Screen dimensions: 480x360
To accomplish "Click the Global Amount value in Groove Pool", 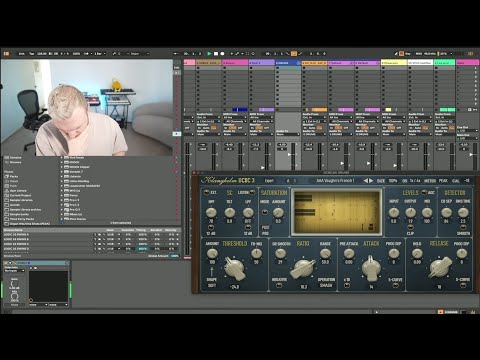I will (x=174, y=256).
